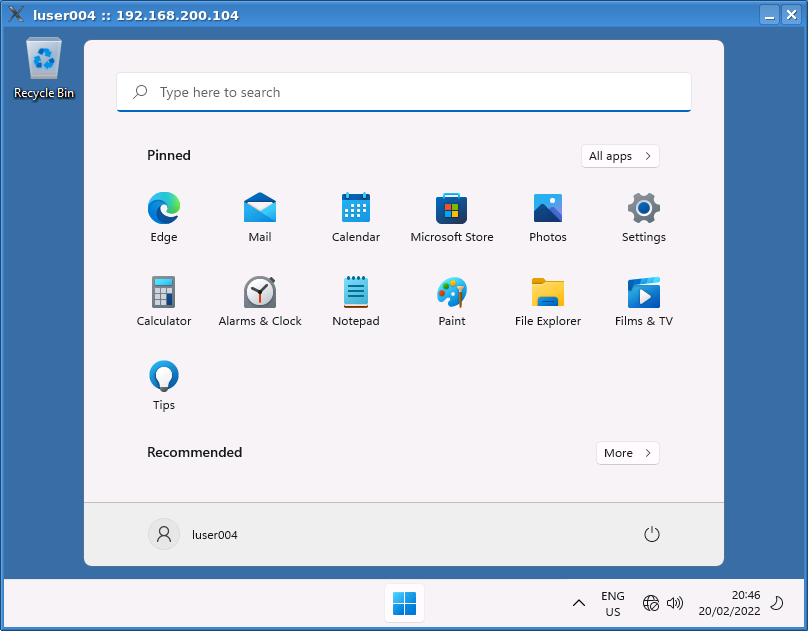Viewport: 808px width, 631px height.
Task: Click the 'Type here to search' box
Action: point(404,92)
